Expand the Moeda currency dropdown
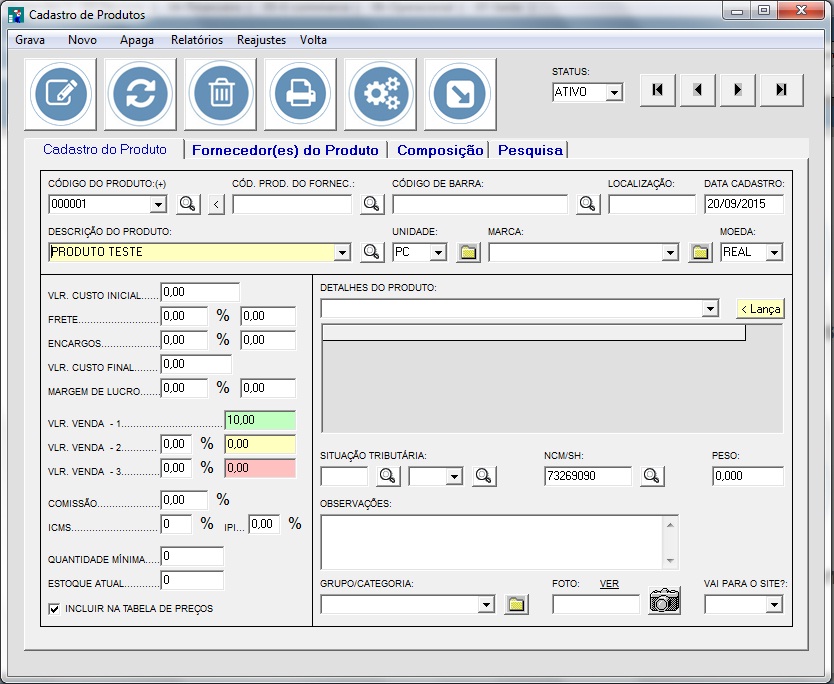This screenshot has height=684, width=834. pos(774,253)
